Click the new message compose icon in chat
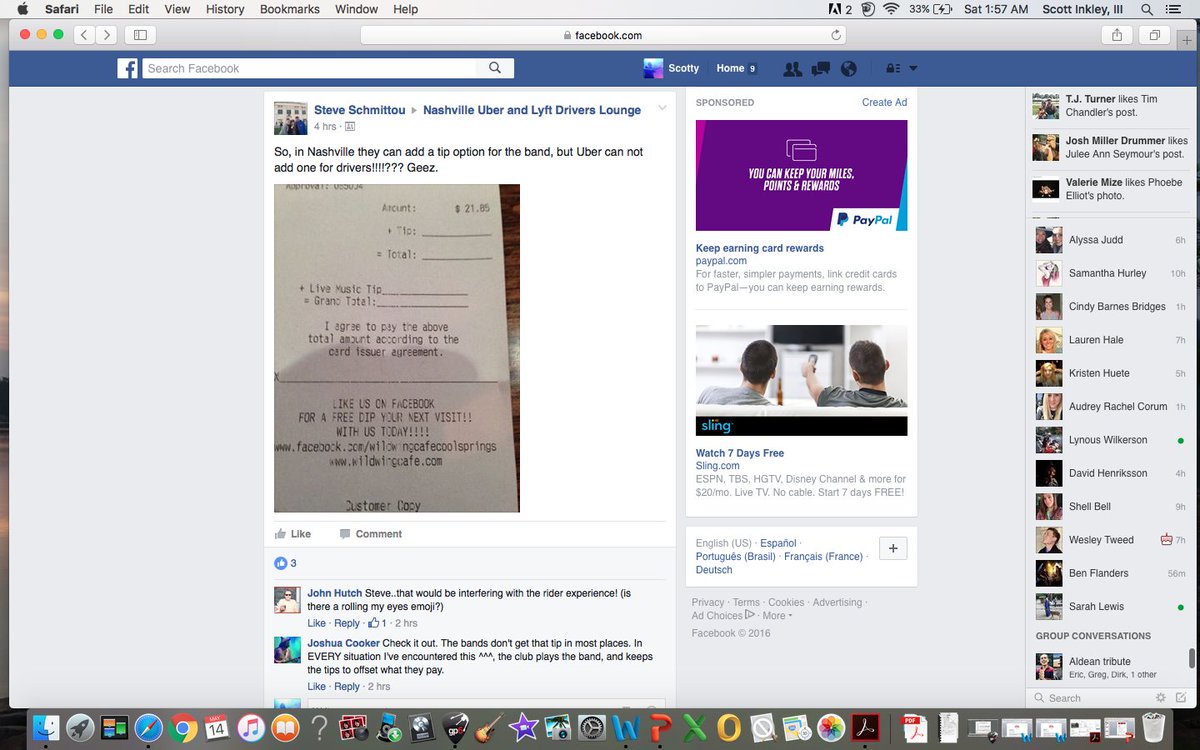Screen dimensions: 1200x750 1179,698
